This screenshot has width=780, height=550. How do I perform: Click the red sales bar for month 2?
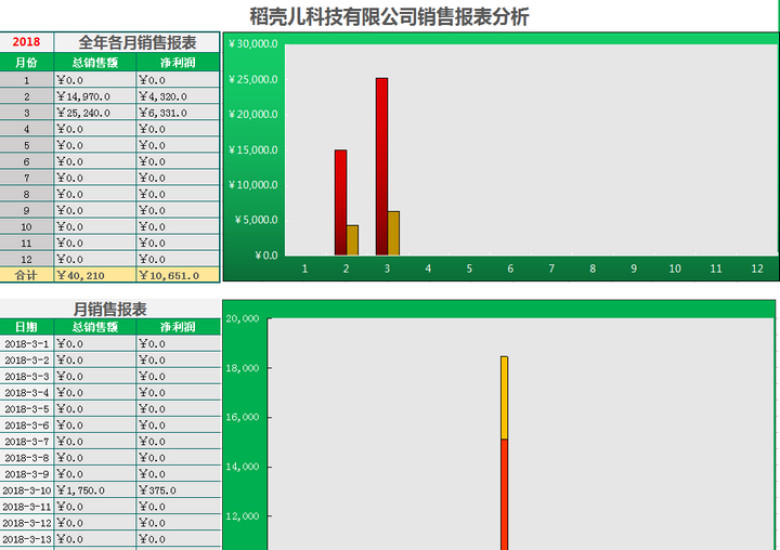[x=341, y=202]
